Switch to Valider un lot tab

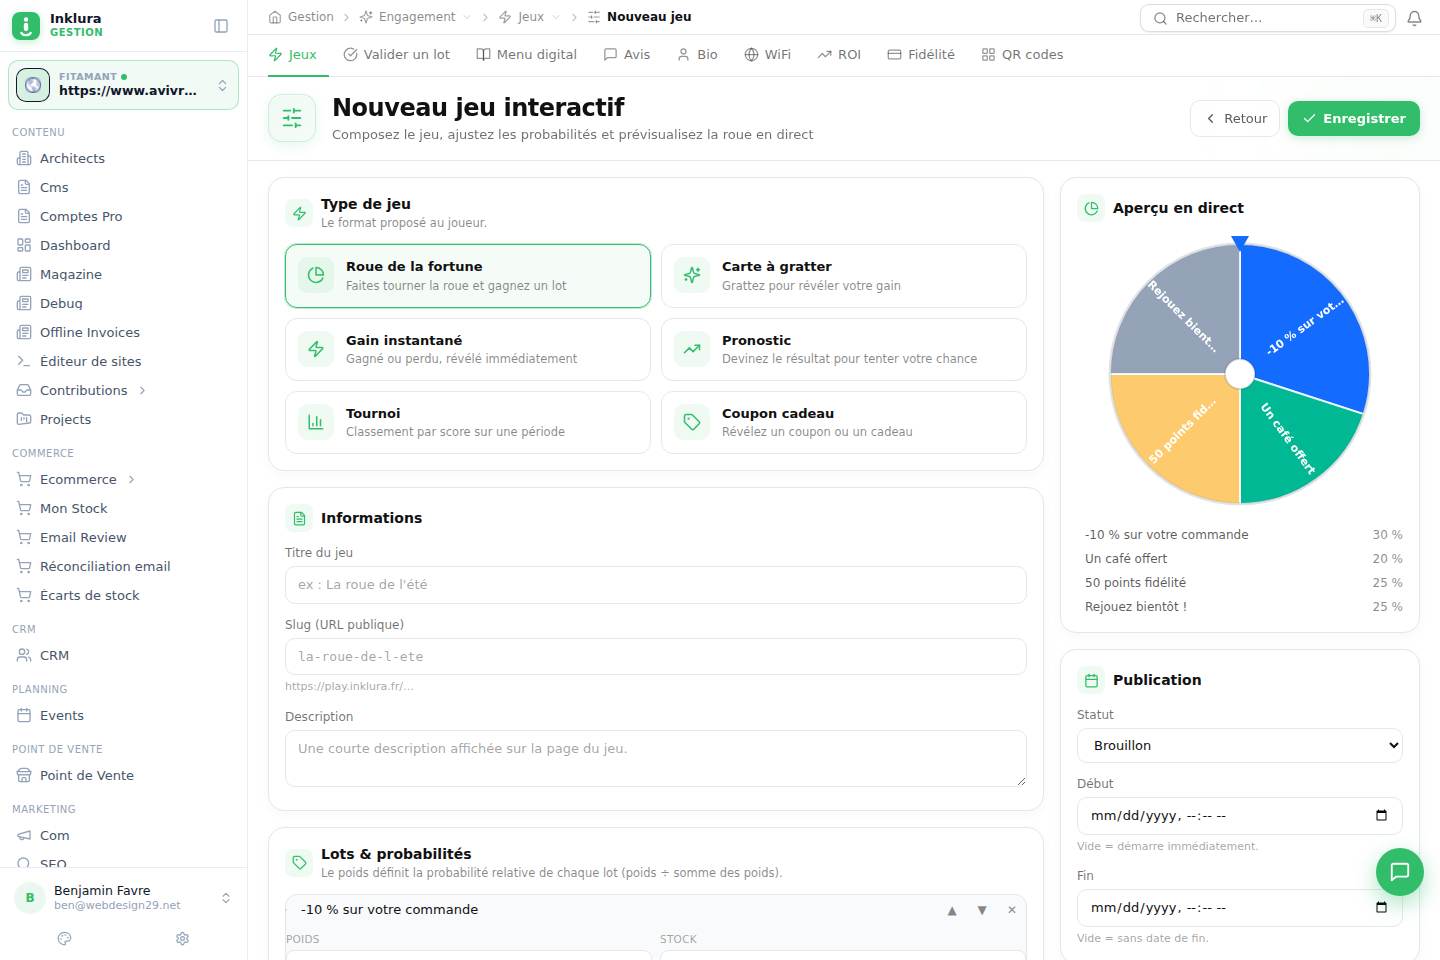click(396, 55)
